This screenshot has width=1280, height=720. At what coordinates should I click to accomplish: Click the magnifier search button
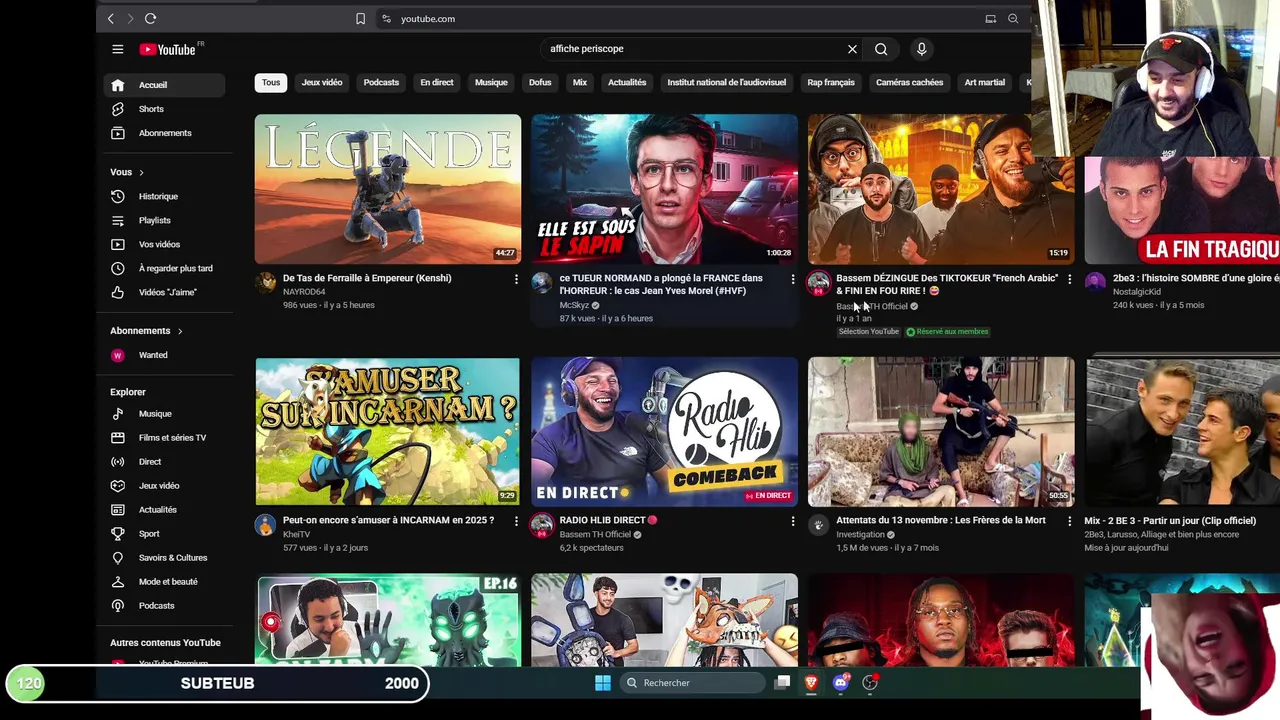tap(881, 49)
